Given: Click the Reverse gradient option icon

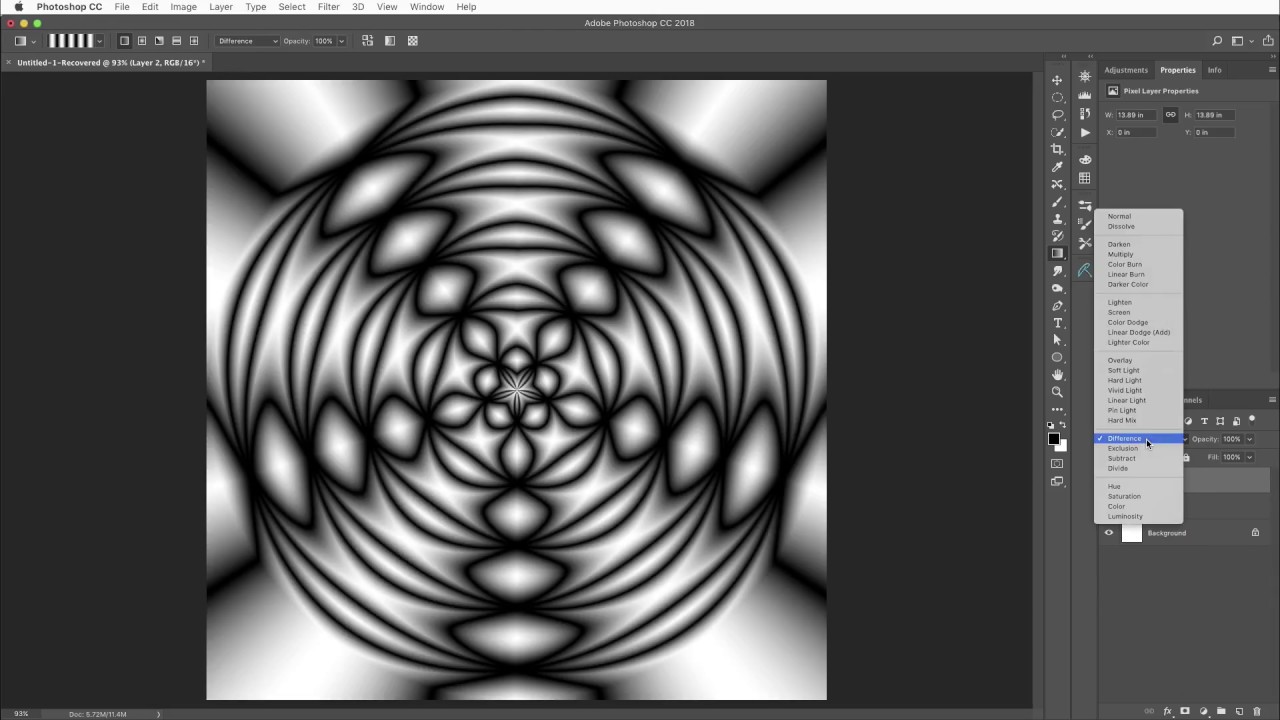Looking at the screenshot, I should [x=368, y=41].
